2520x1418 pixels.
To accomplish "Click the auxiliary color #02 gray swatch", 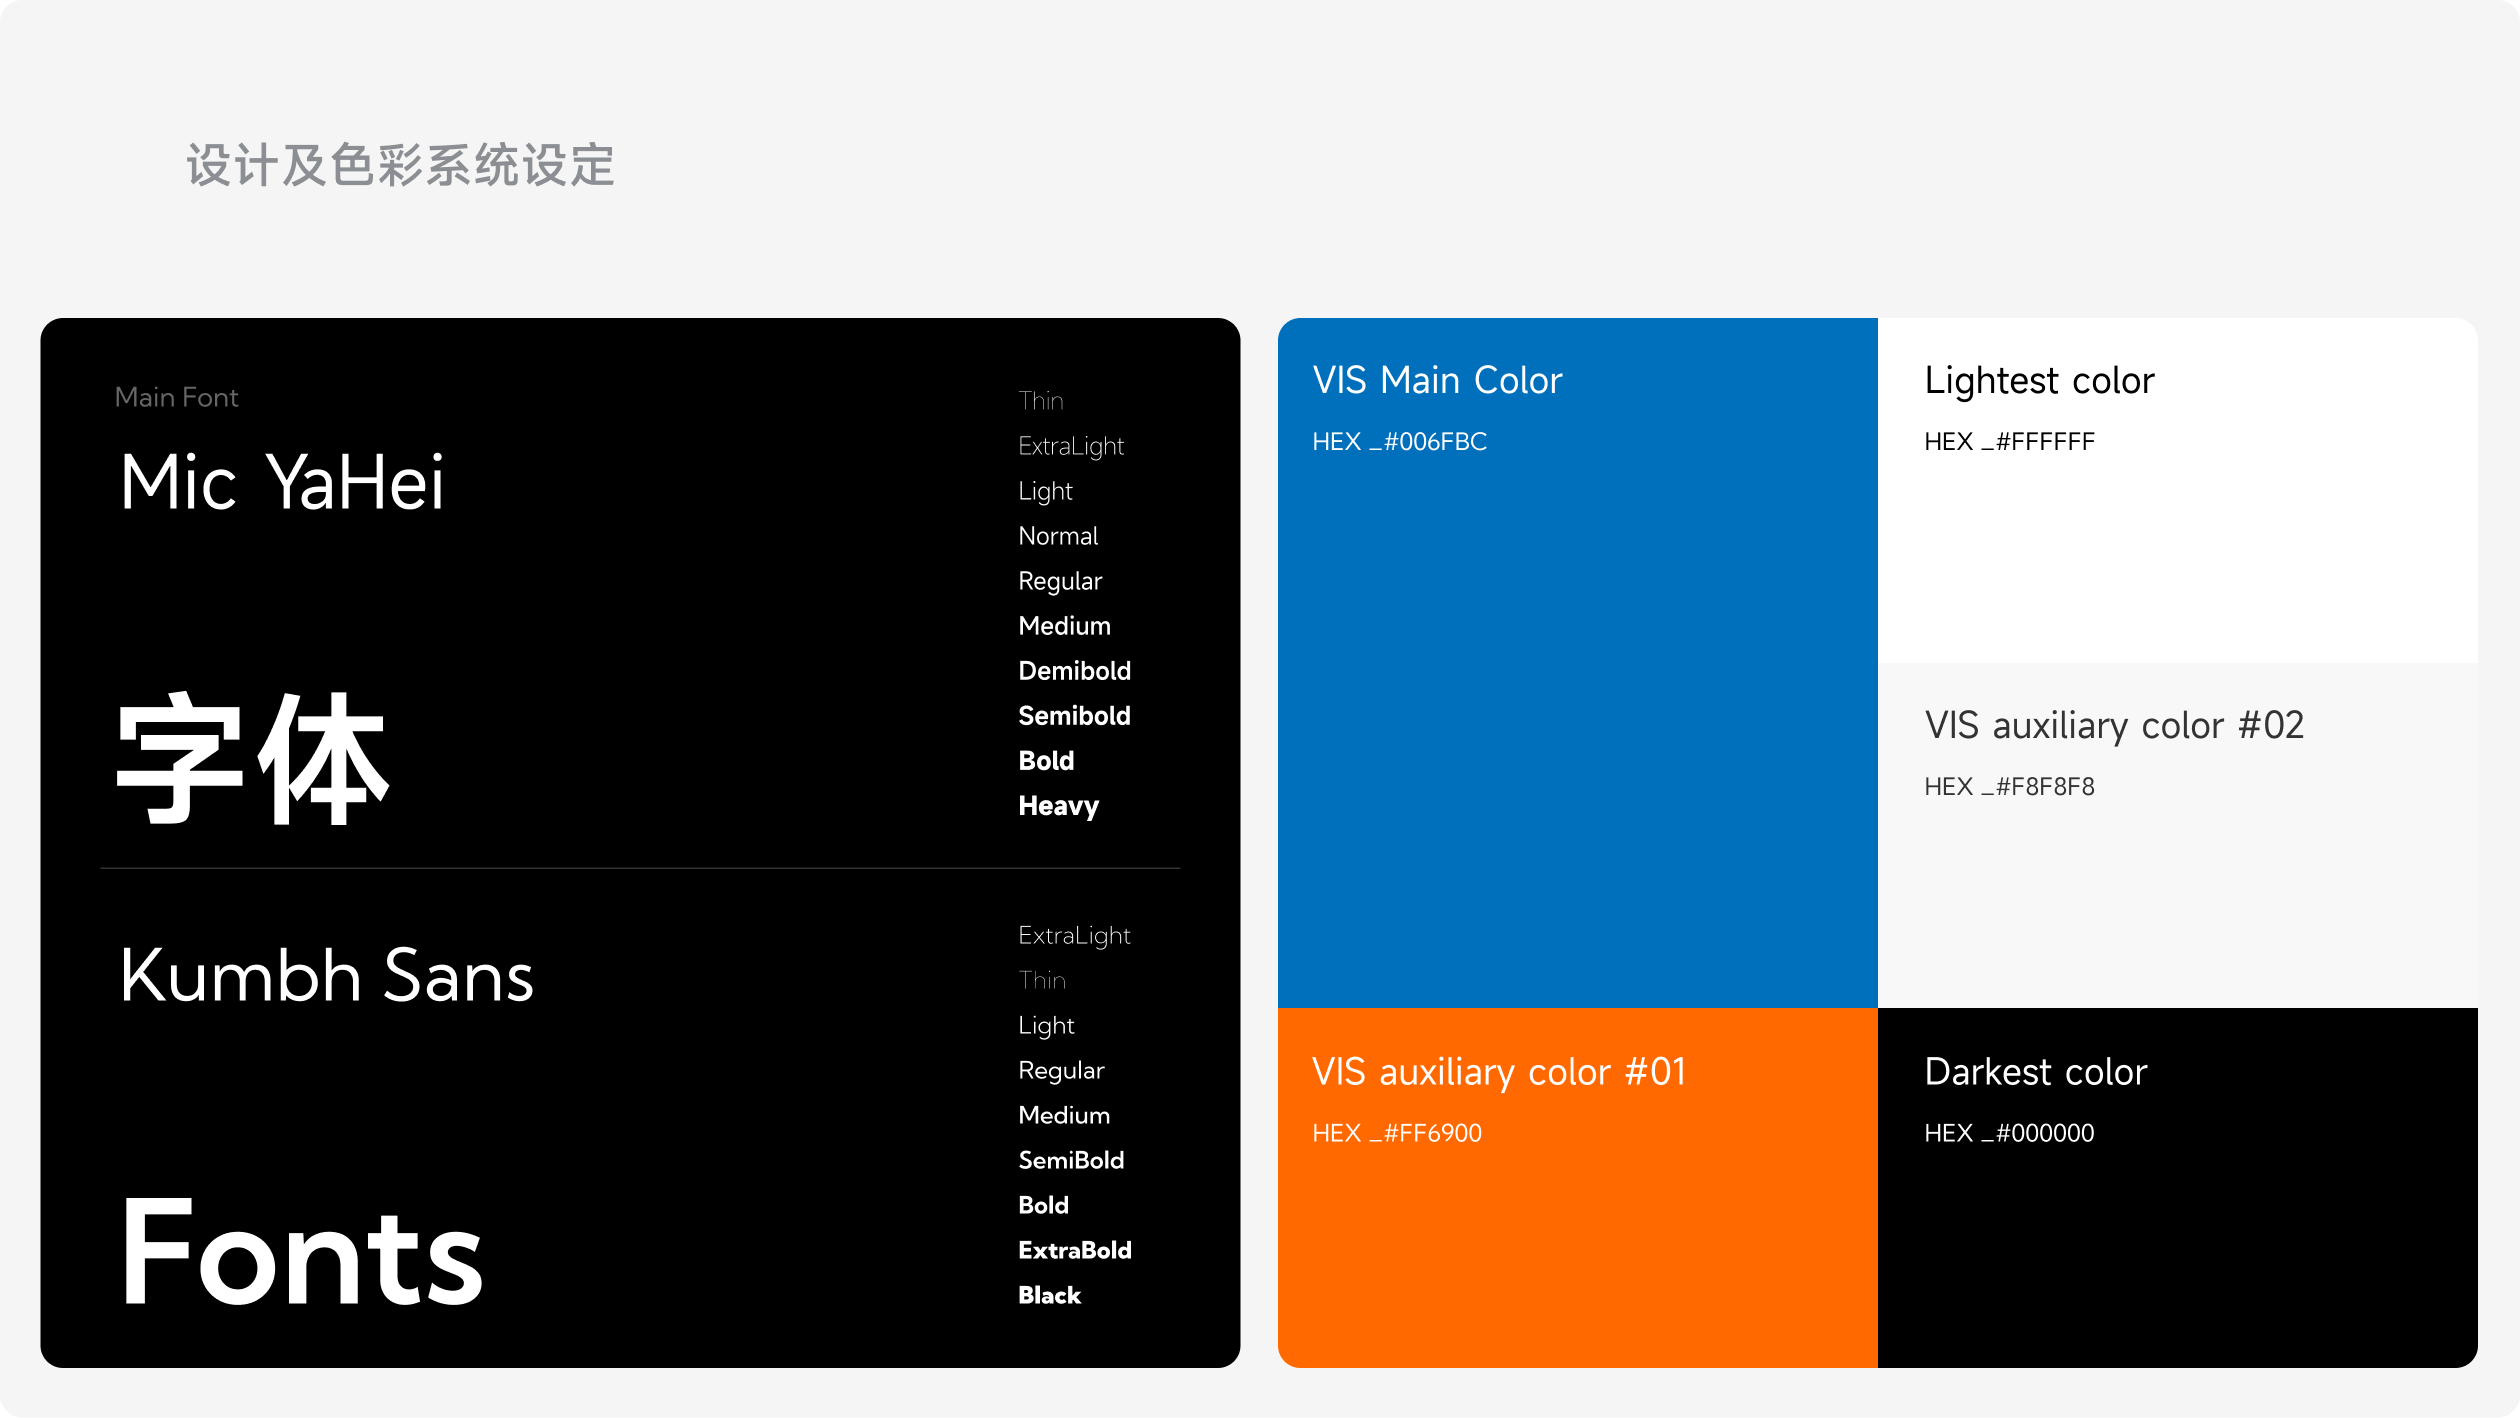I will [2177, 900].
